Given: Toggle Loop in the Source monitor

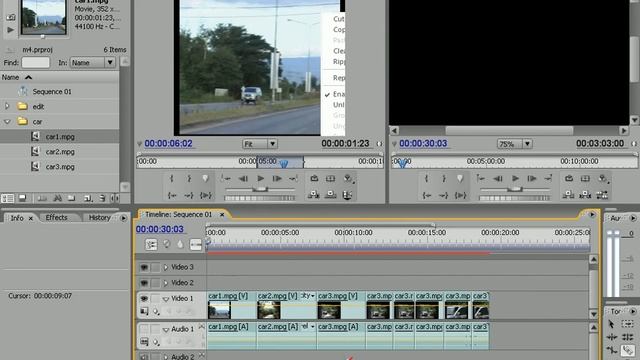Looking at the screenshot, I should pos(314,178).
